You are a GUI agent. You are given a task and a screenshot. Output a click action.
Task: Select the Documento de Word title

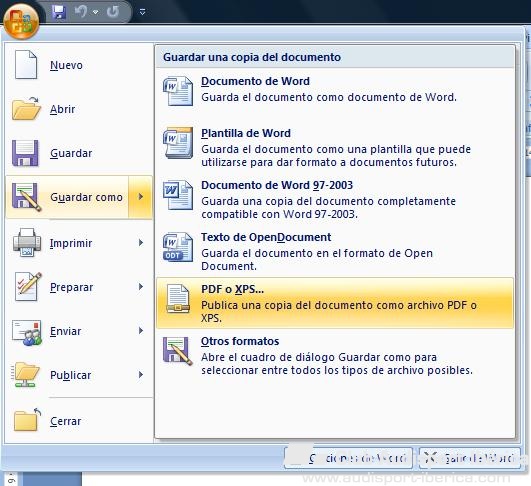[255, 81]
